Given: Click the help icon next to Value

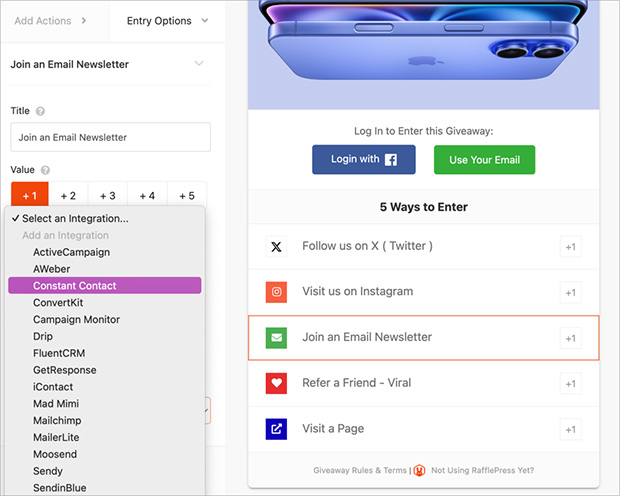Looking at the screenshot, I should (45, 170).
